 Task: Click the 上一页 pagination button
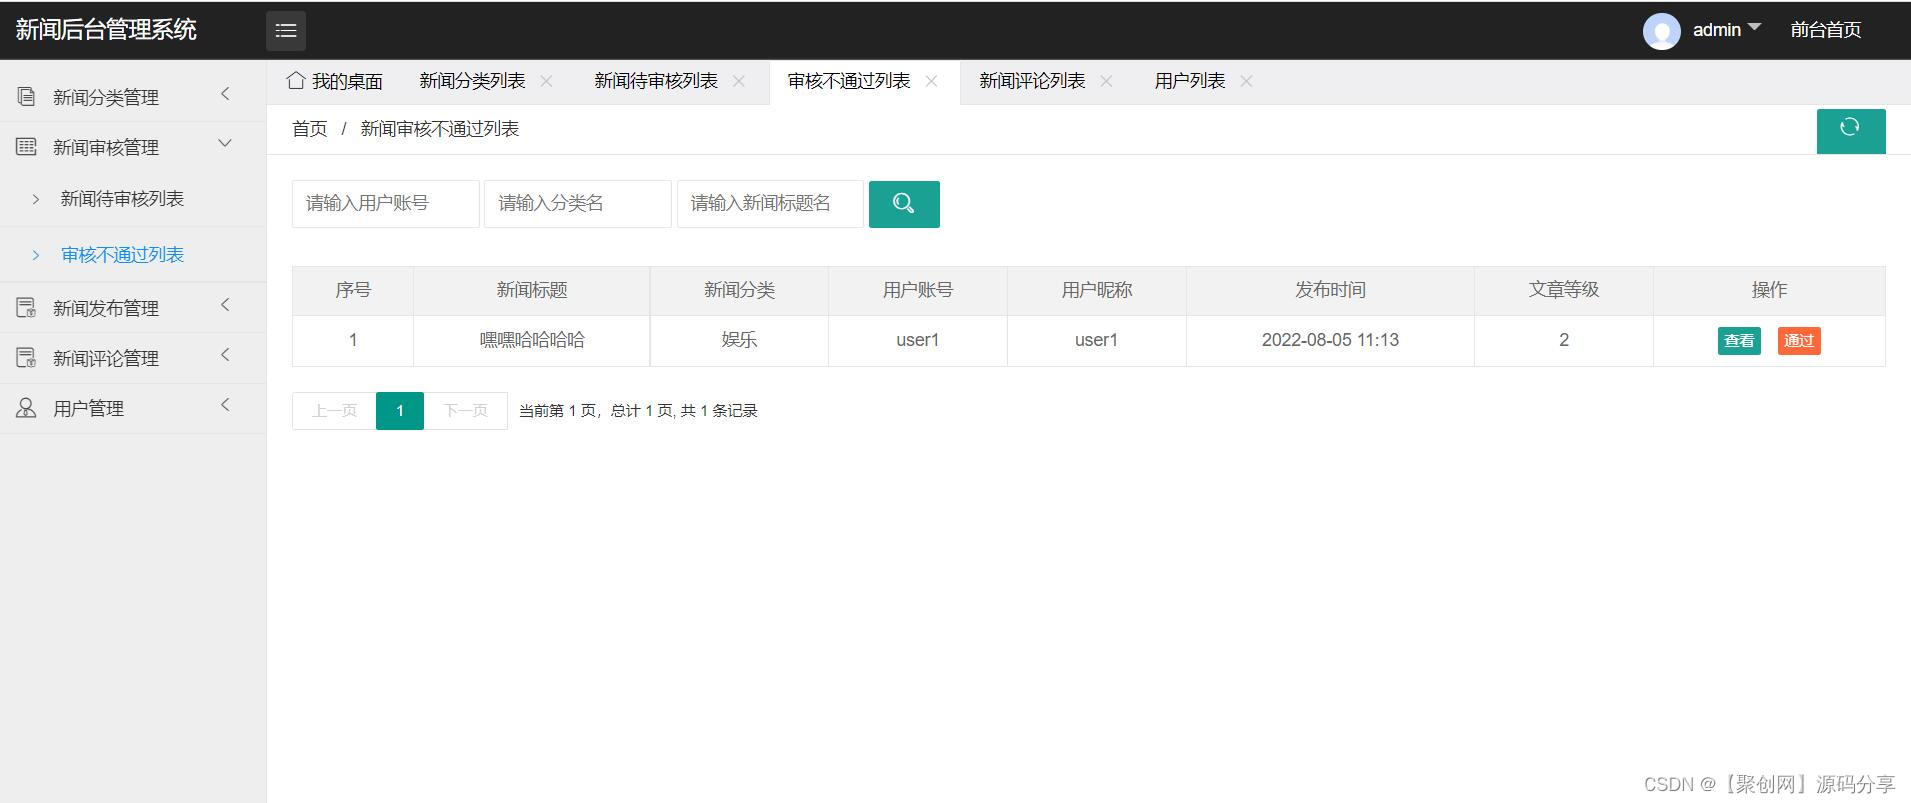pos(334,411)
